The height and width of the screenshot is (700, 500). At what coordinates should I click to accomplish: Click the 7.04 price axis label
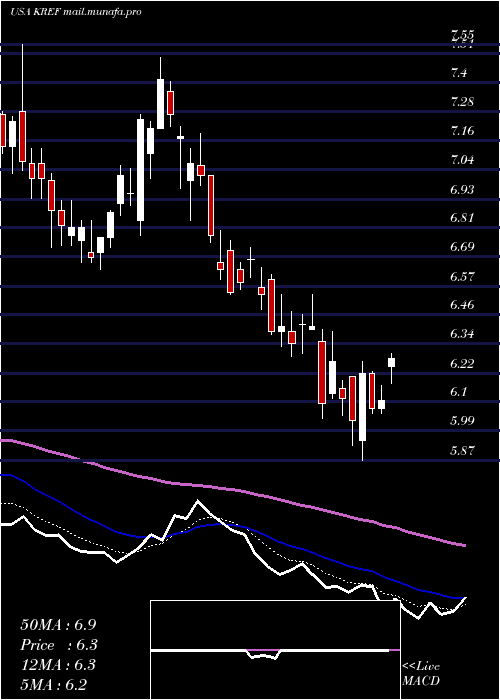462,159
